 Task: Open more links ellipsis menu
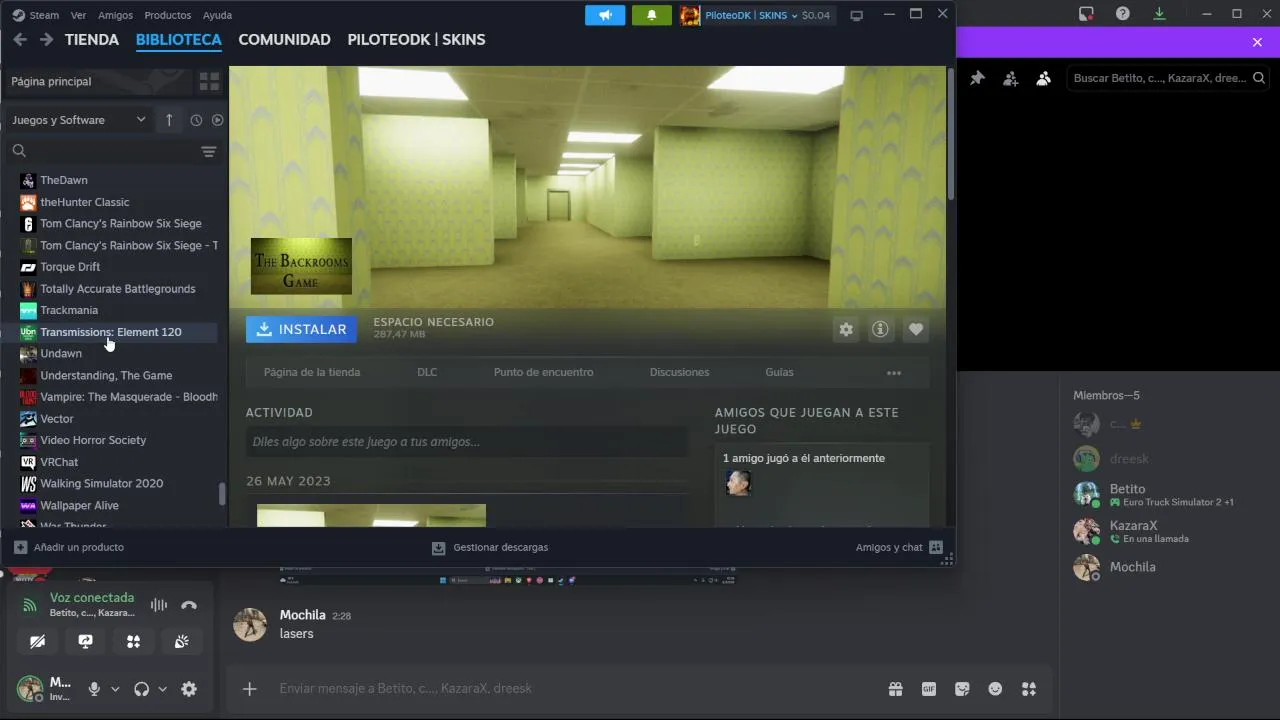click(x=894, y=373)
